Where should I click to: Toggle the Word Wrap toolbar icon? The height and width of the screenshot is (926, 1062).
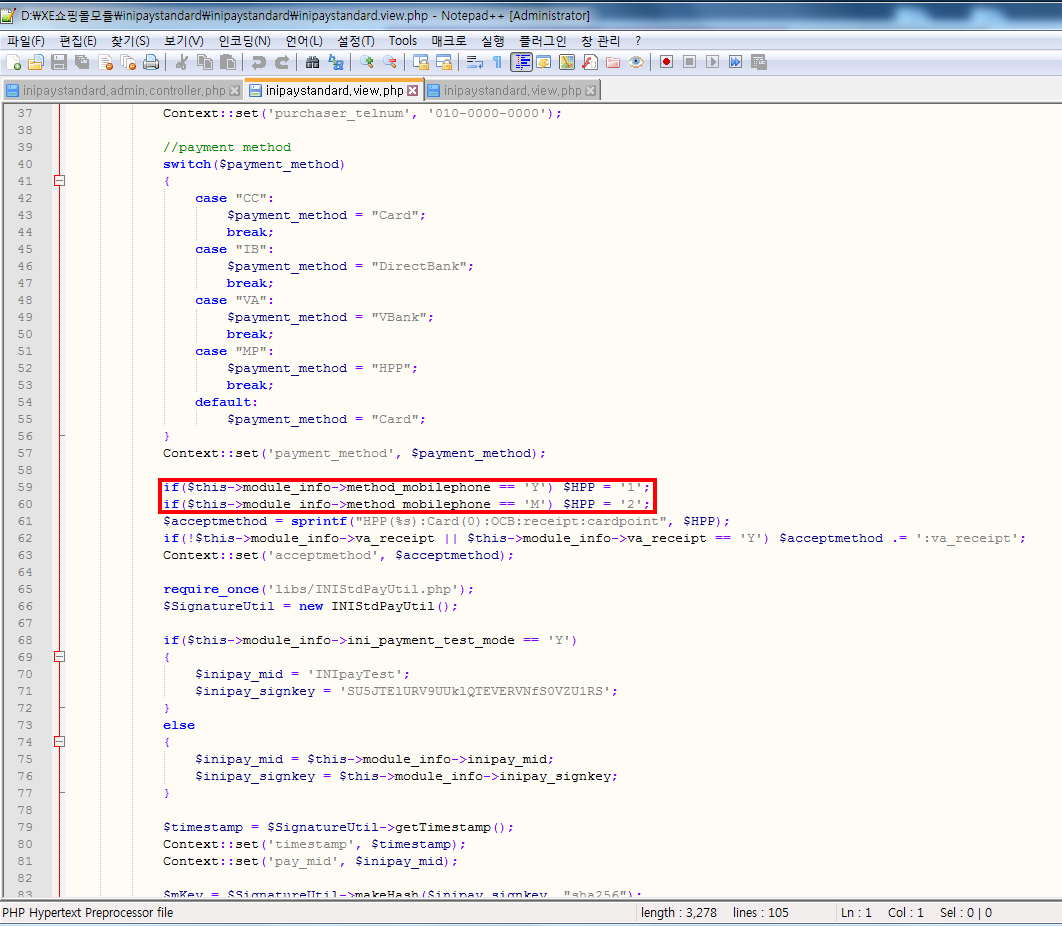[474, 62]
